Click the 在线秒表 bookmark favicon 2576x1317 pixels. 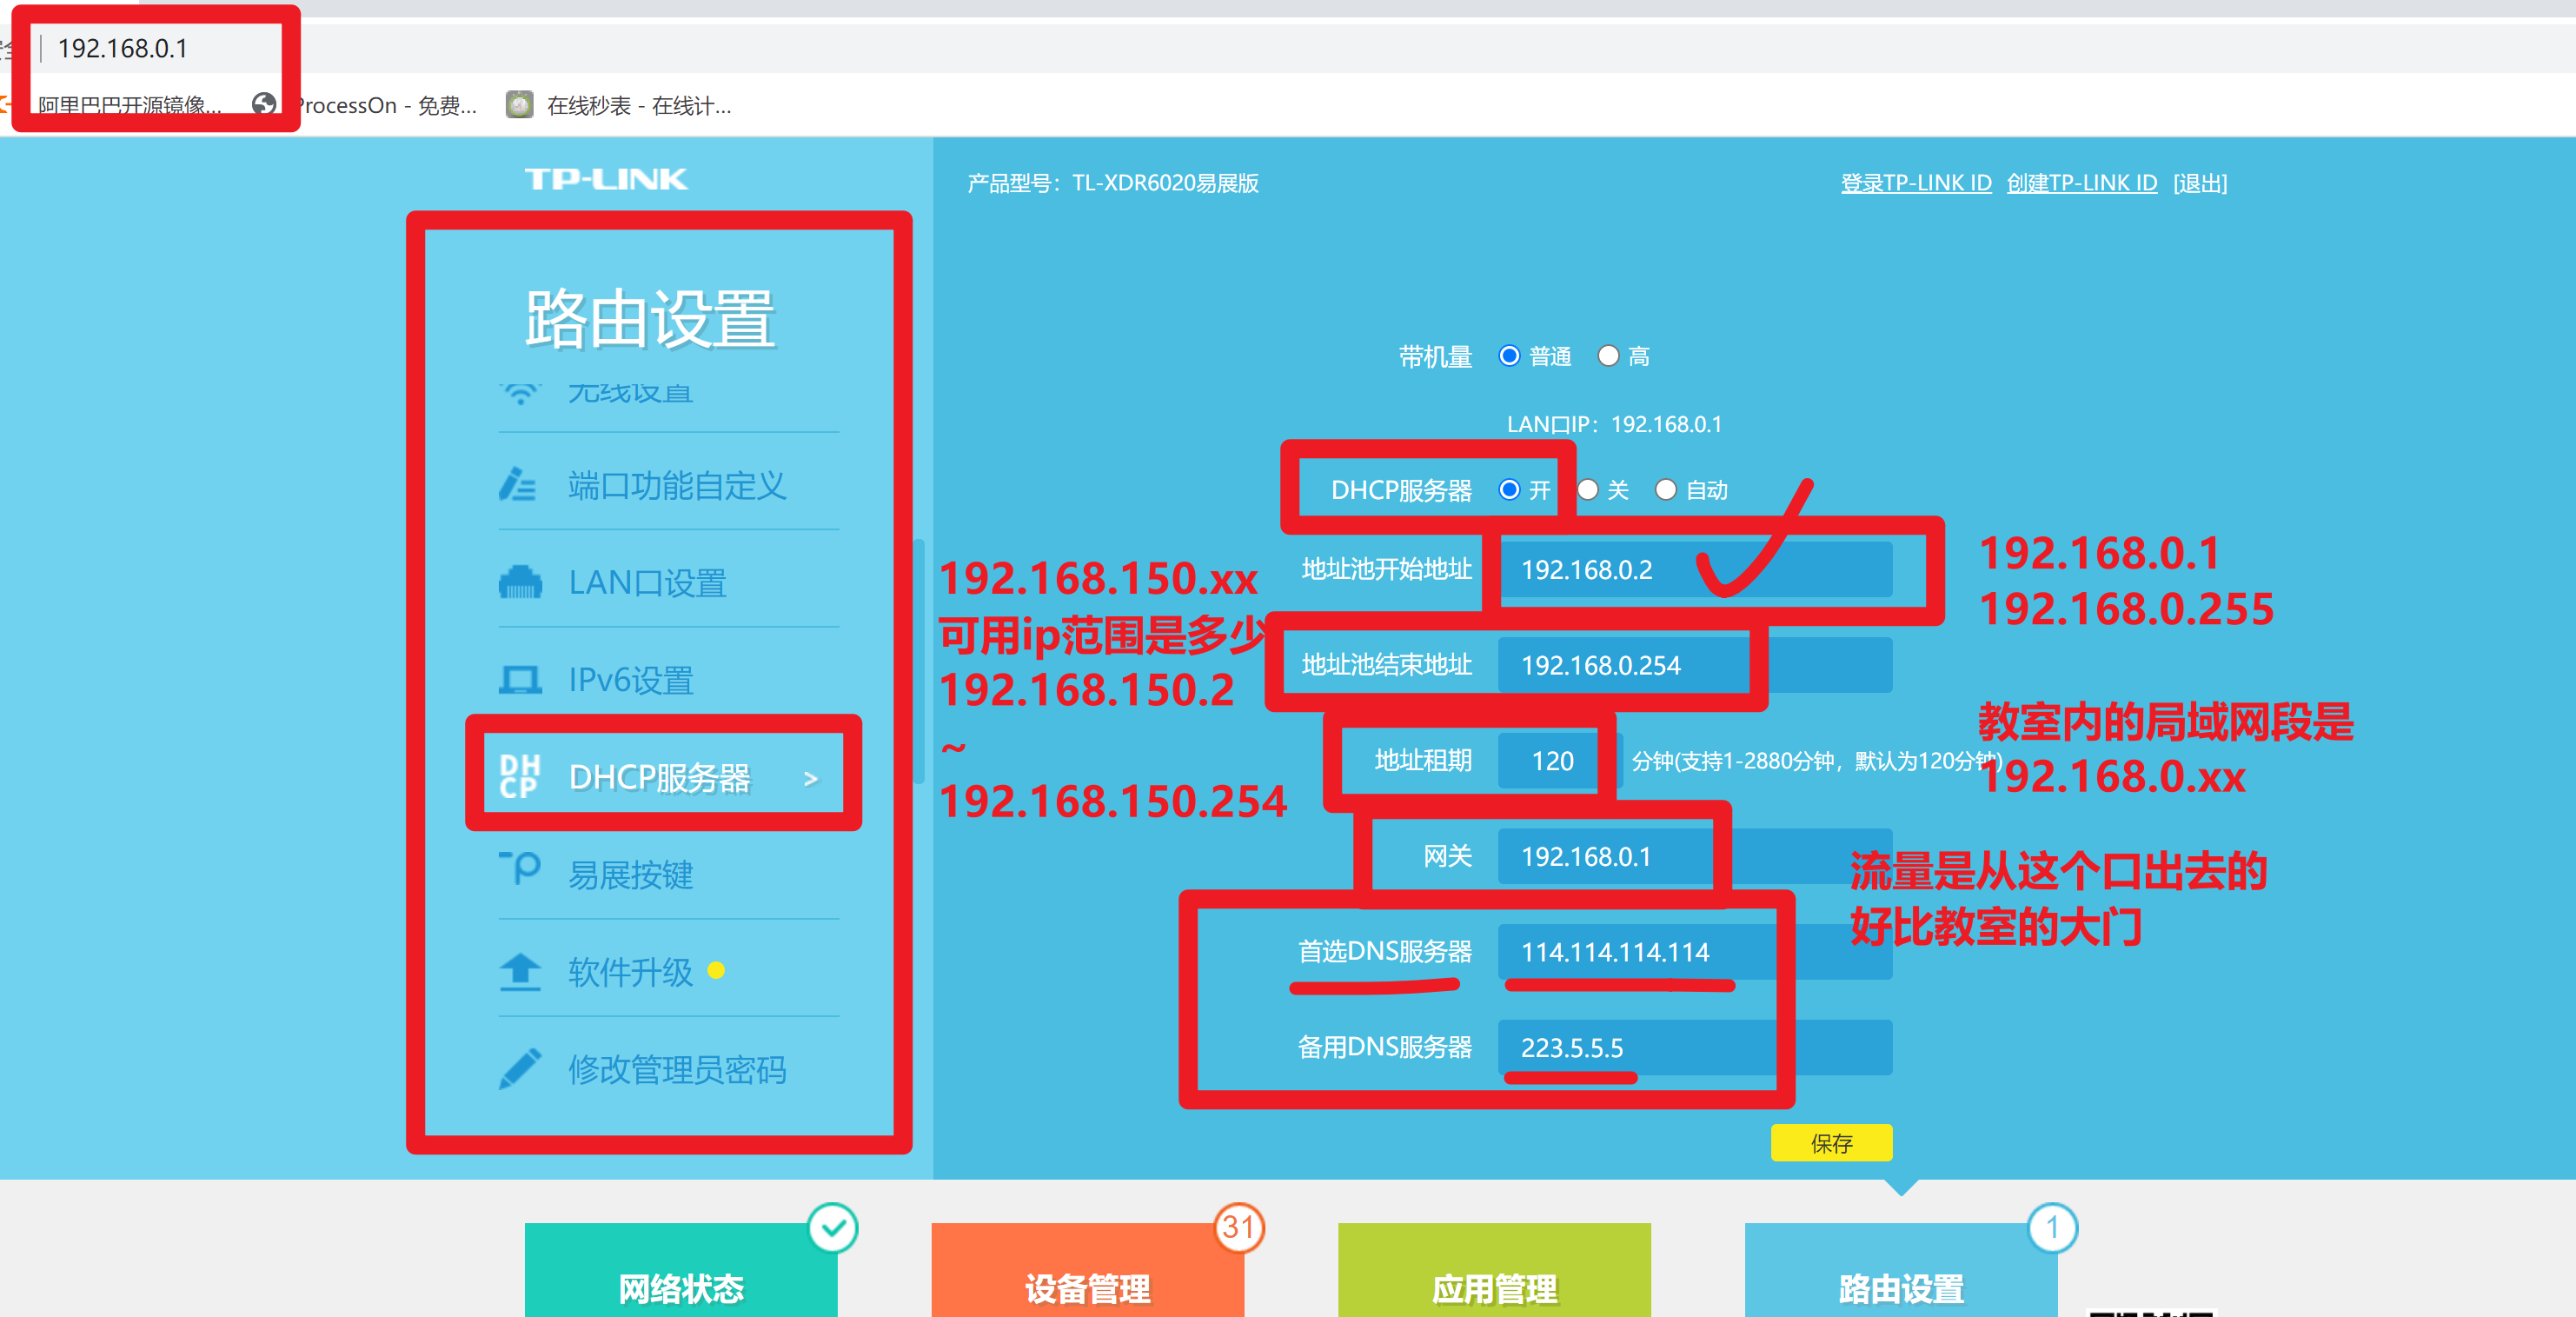(519, 105)
